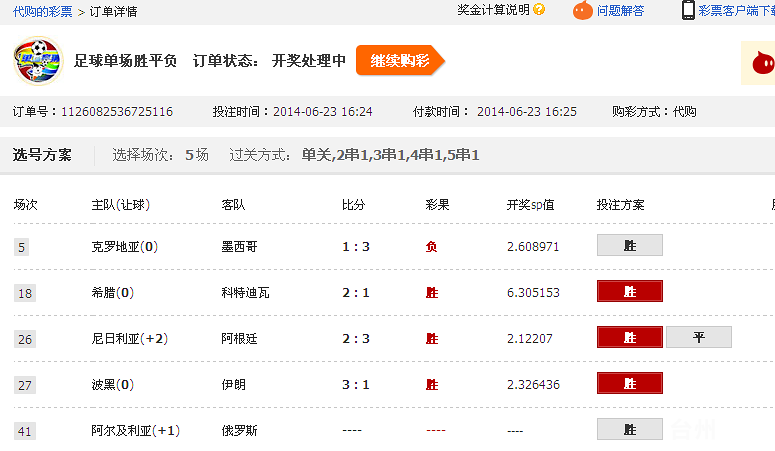Open the 奖金计算说明 link
775x451 pixels.
[493, 10]
